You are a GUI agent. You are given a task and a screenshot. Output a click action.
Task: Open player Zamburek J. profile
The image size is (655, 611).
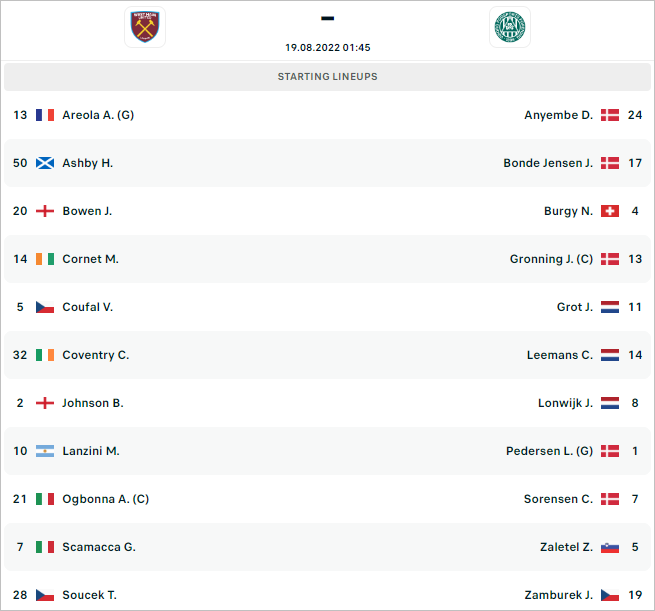click(559, 595)
